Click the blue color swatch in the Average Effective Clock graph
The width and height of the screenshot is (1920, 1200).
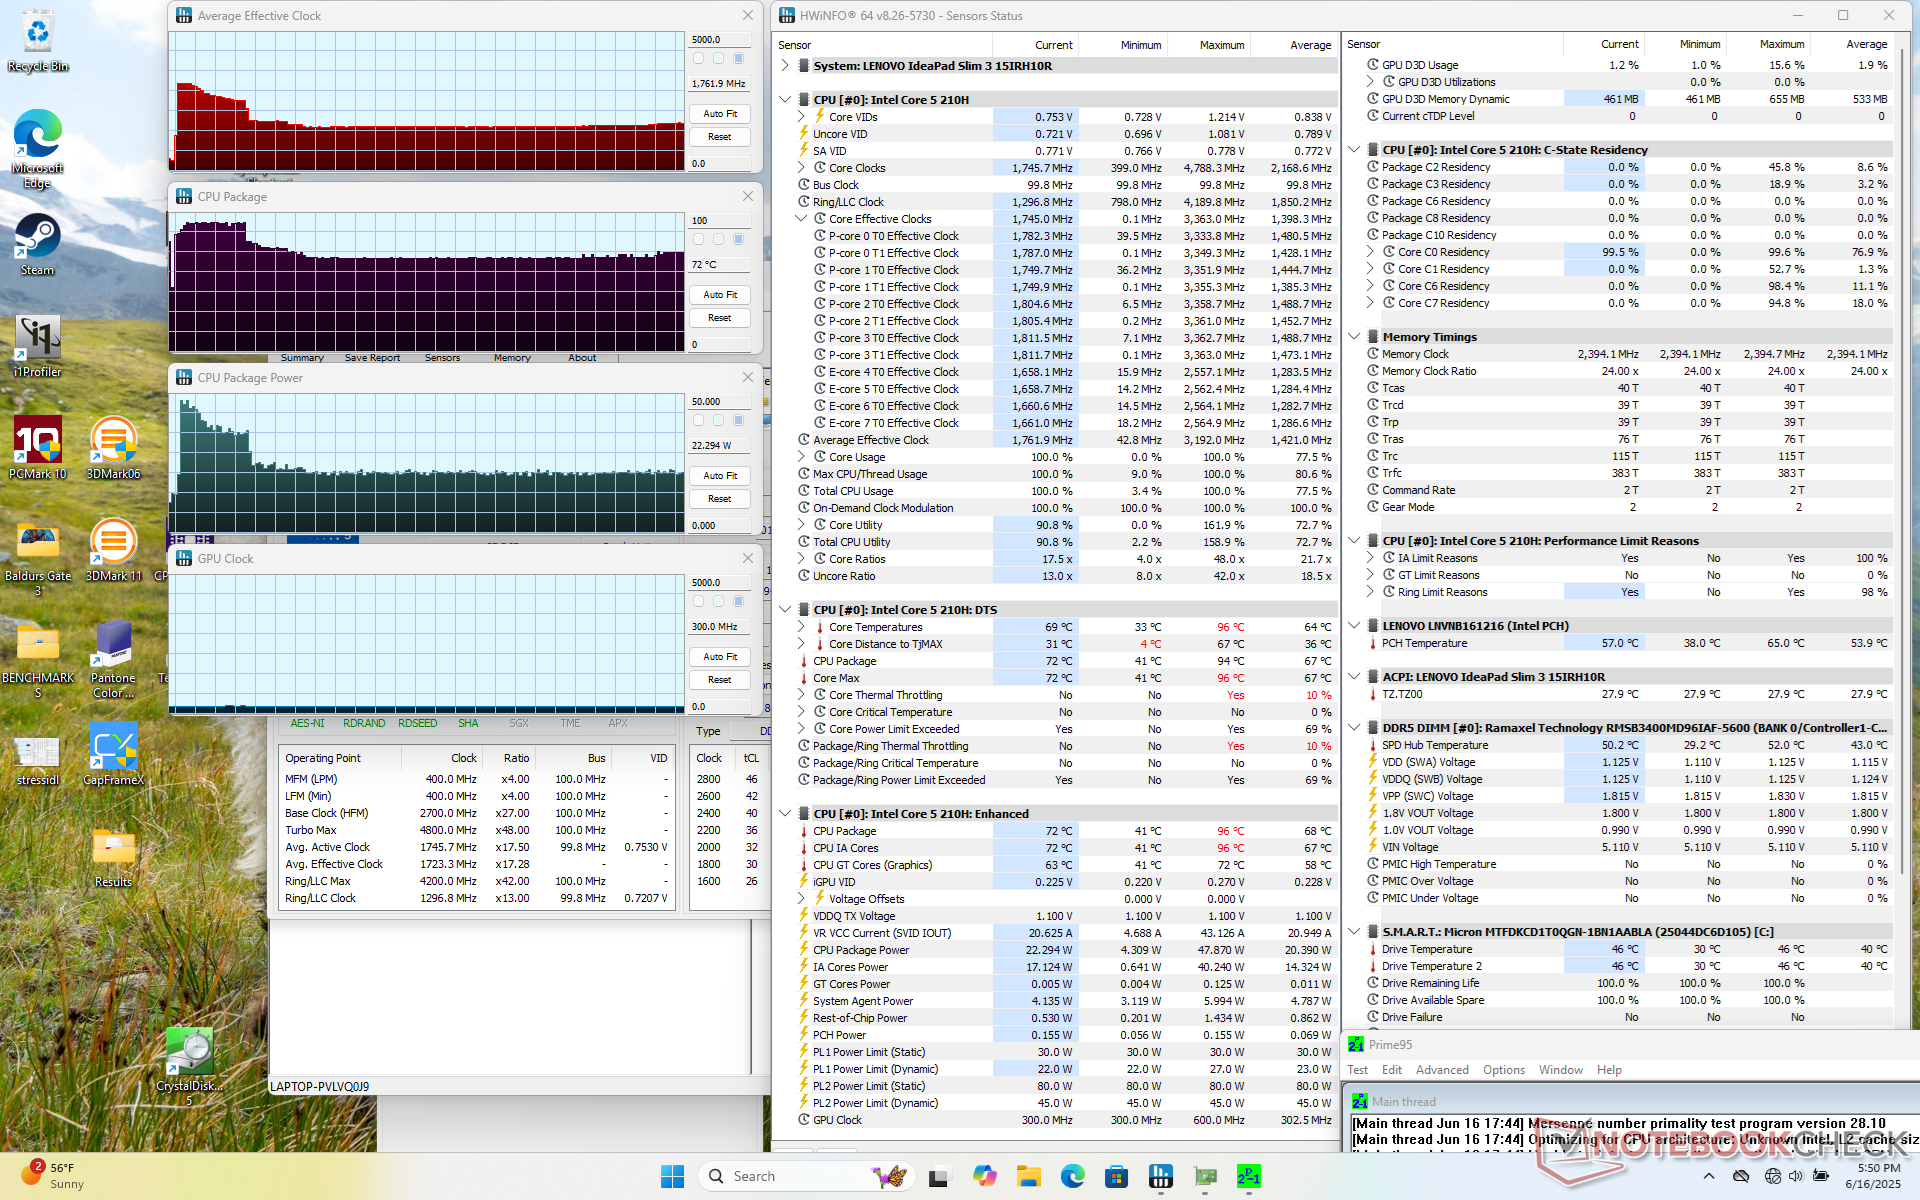point(738,58)
